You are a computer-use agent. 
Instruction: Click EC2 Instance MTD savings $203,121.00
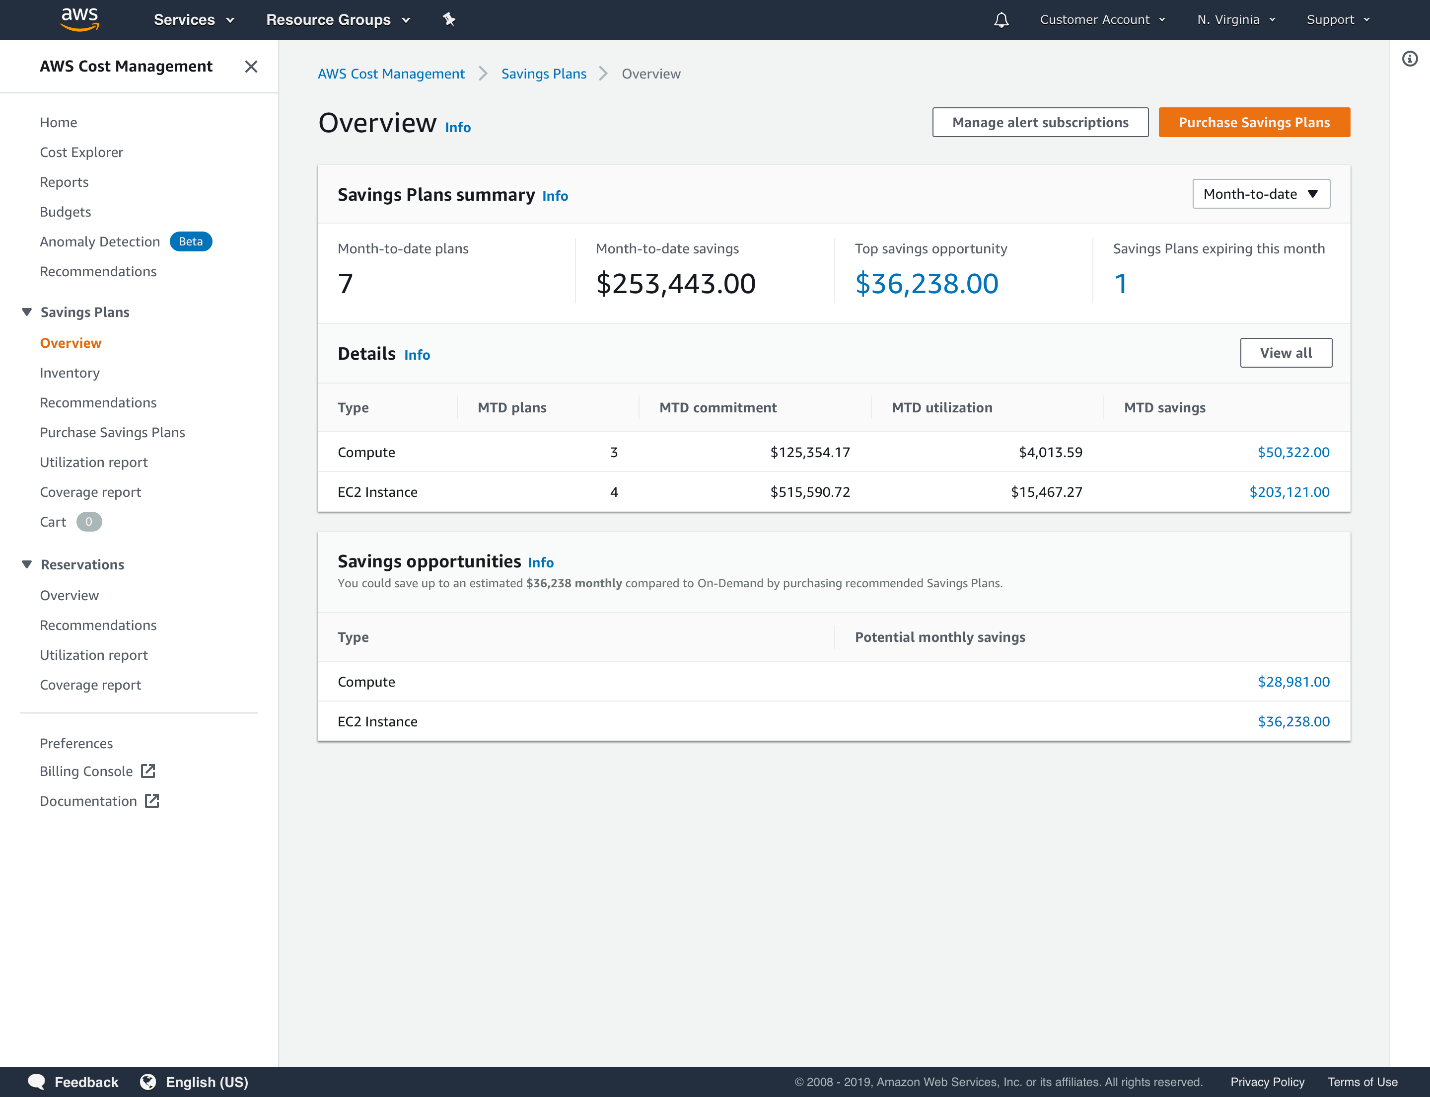[1290, 492]
